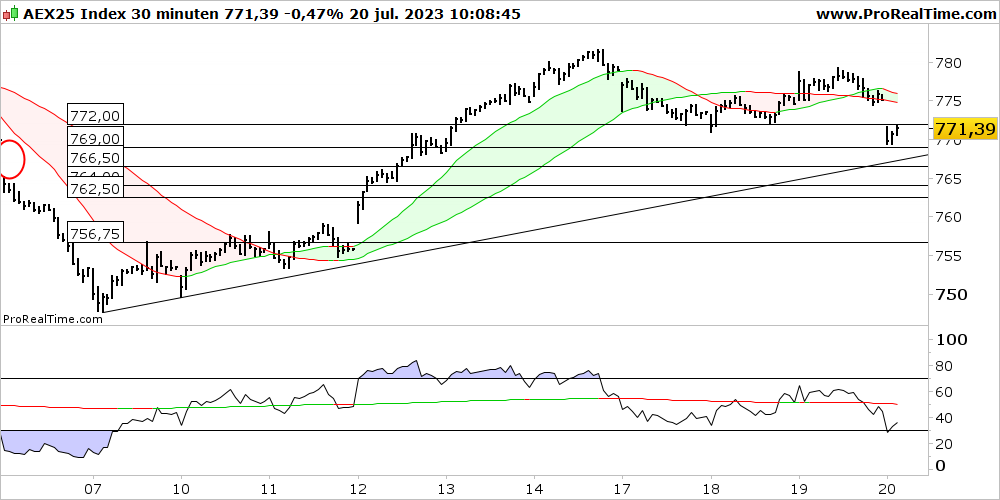Open the www.ProRealTime.com link
This screenshot has height=500, width=1000.
[x=906, y=14]
